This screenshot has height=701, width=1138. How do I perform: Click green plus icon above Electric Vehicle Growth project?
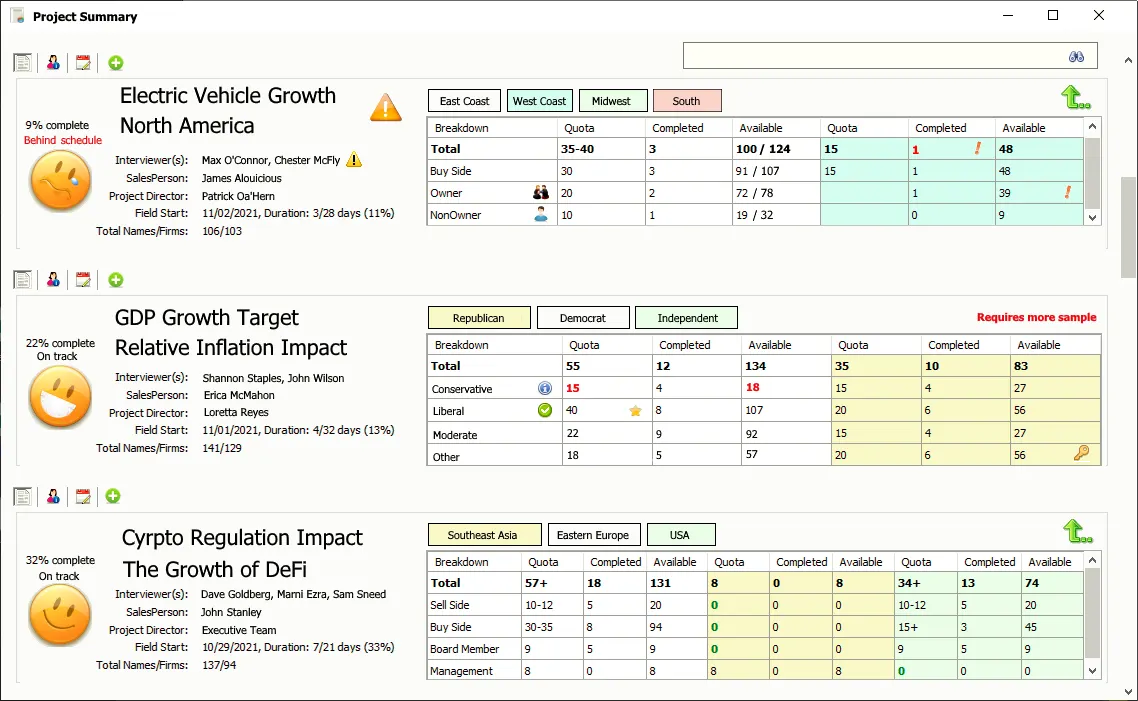(x=115, y=63)
